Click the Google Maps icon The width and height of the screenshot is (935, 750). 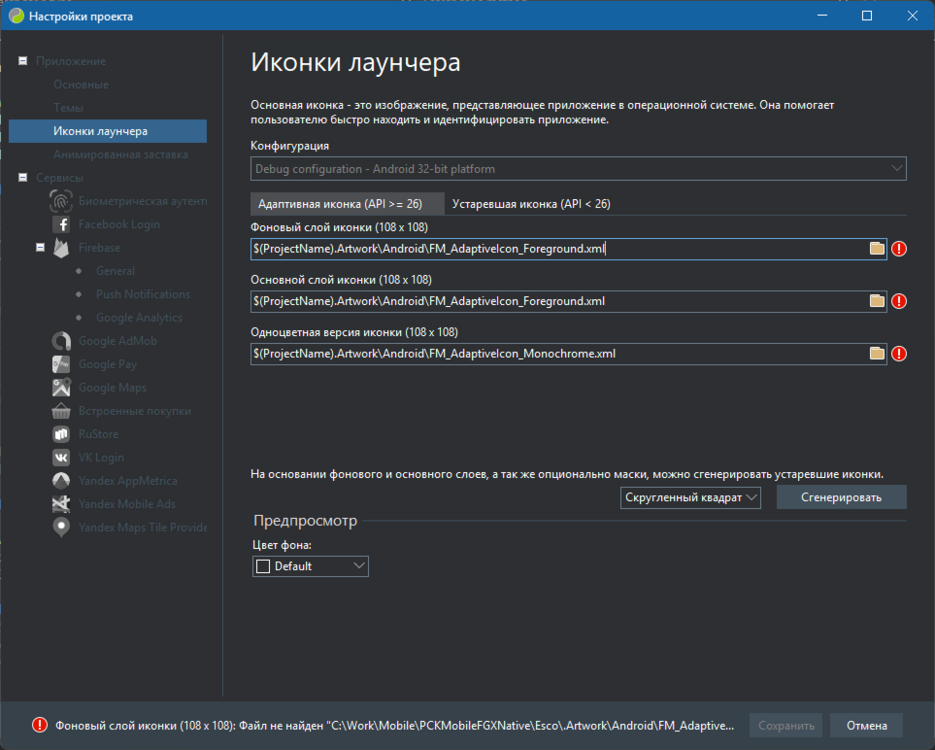click(x=61, y=388)
